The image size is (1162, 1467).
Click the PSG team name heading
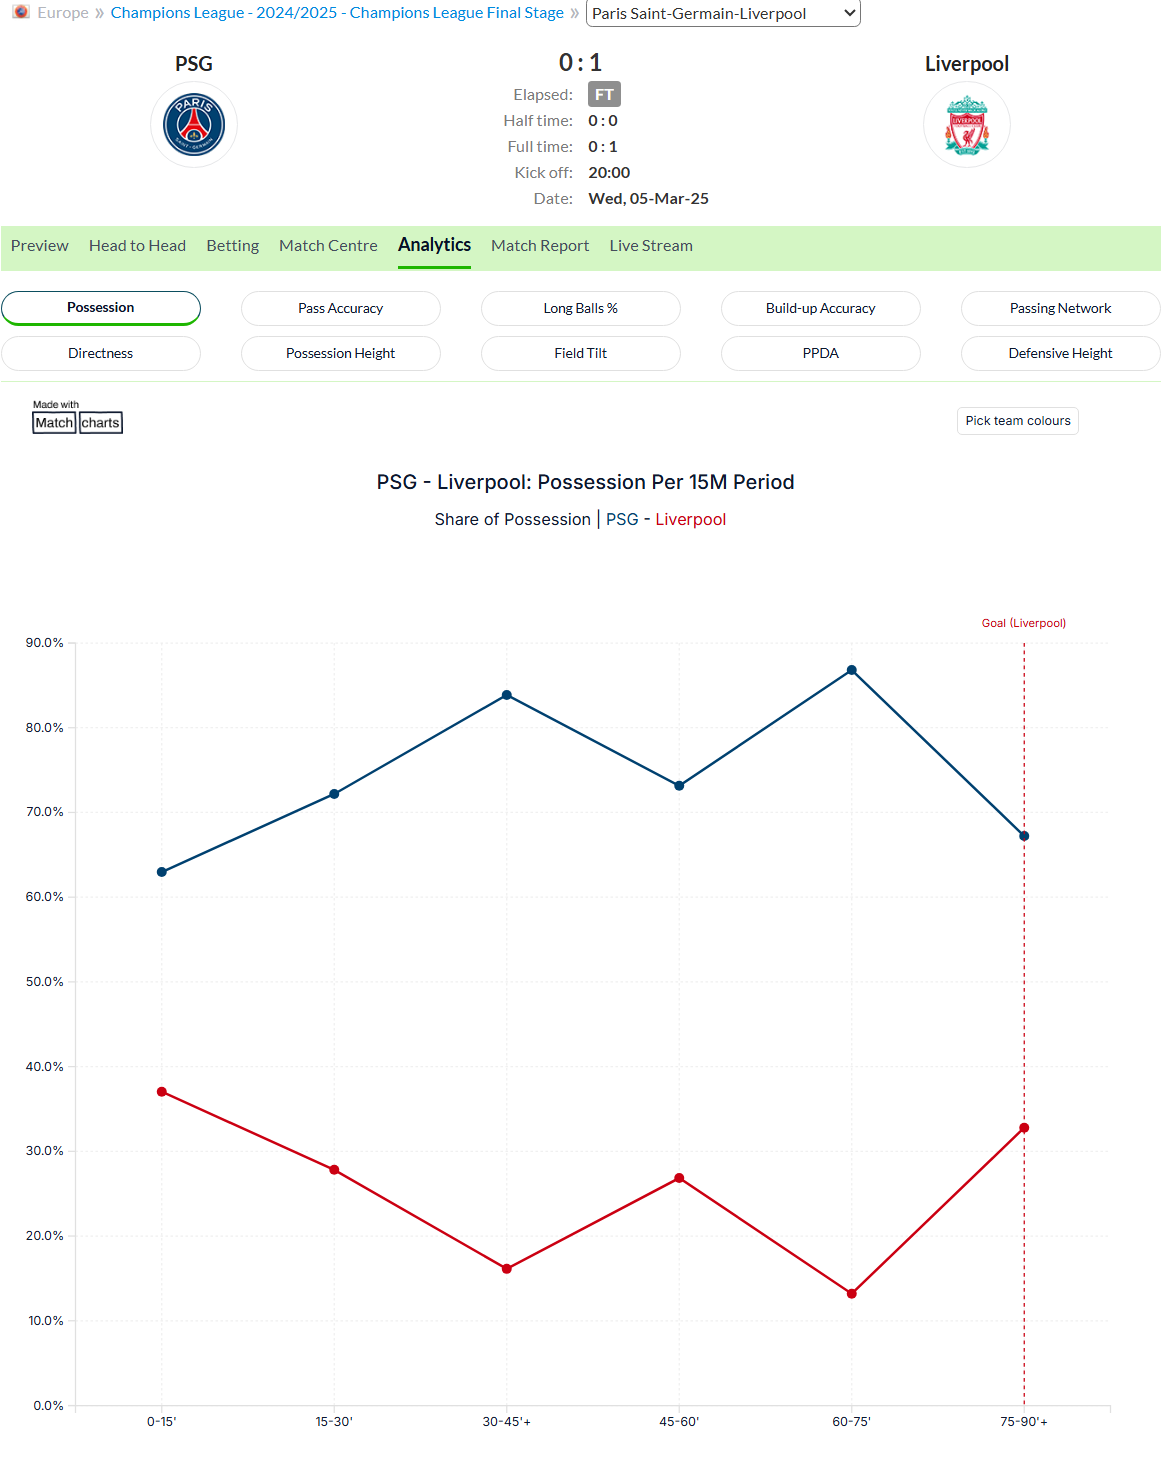coord(194,64)
